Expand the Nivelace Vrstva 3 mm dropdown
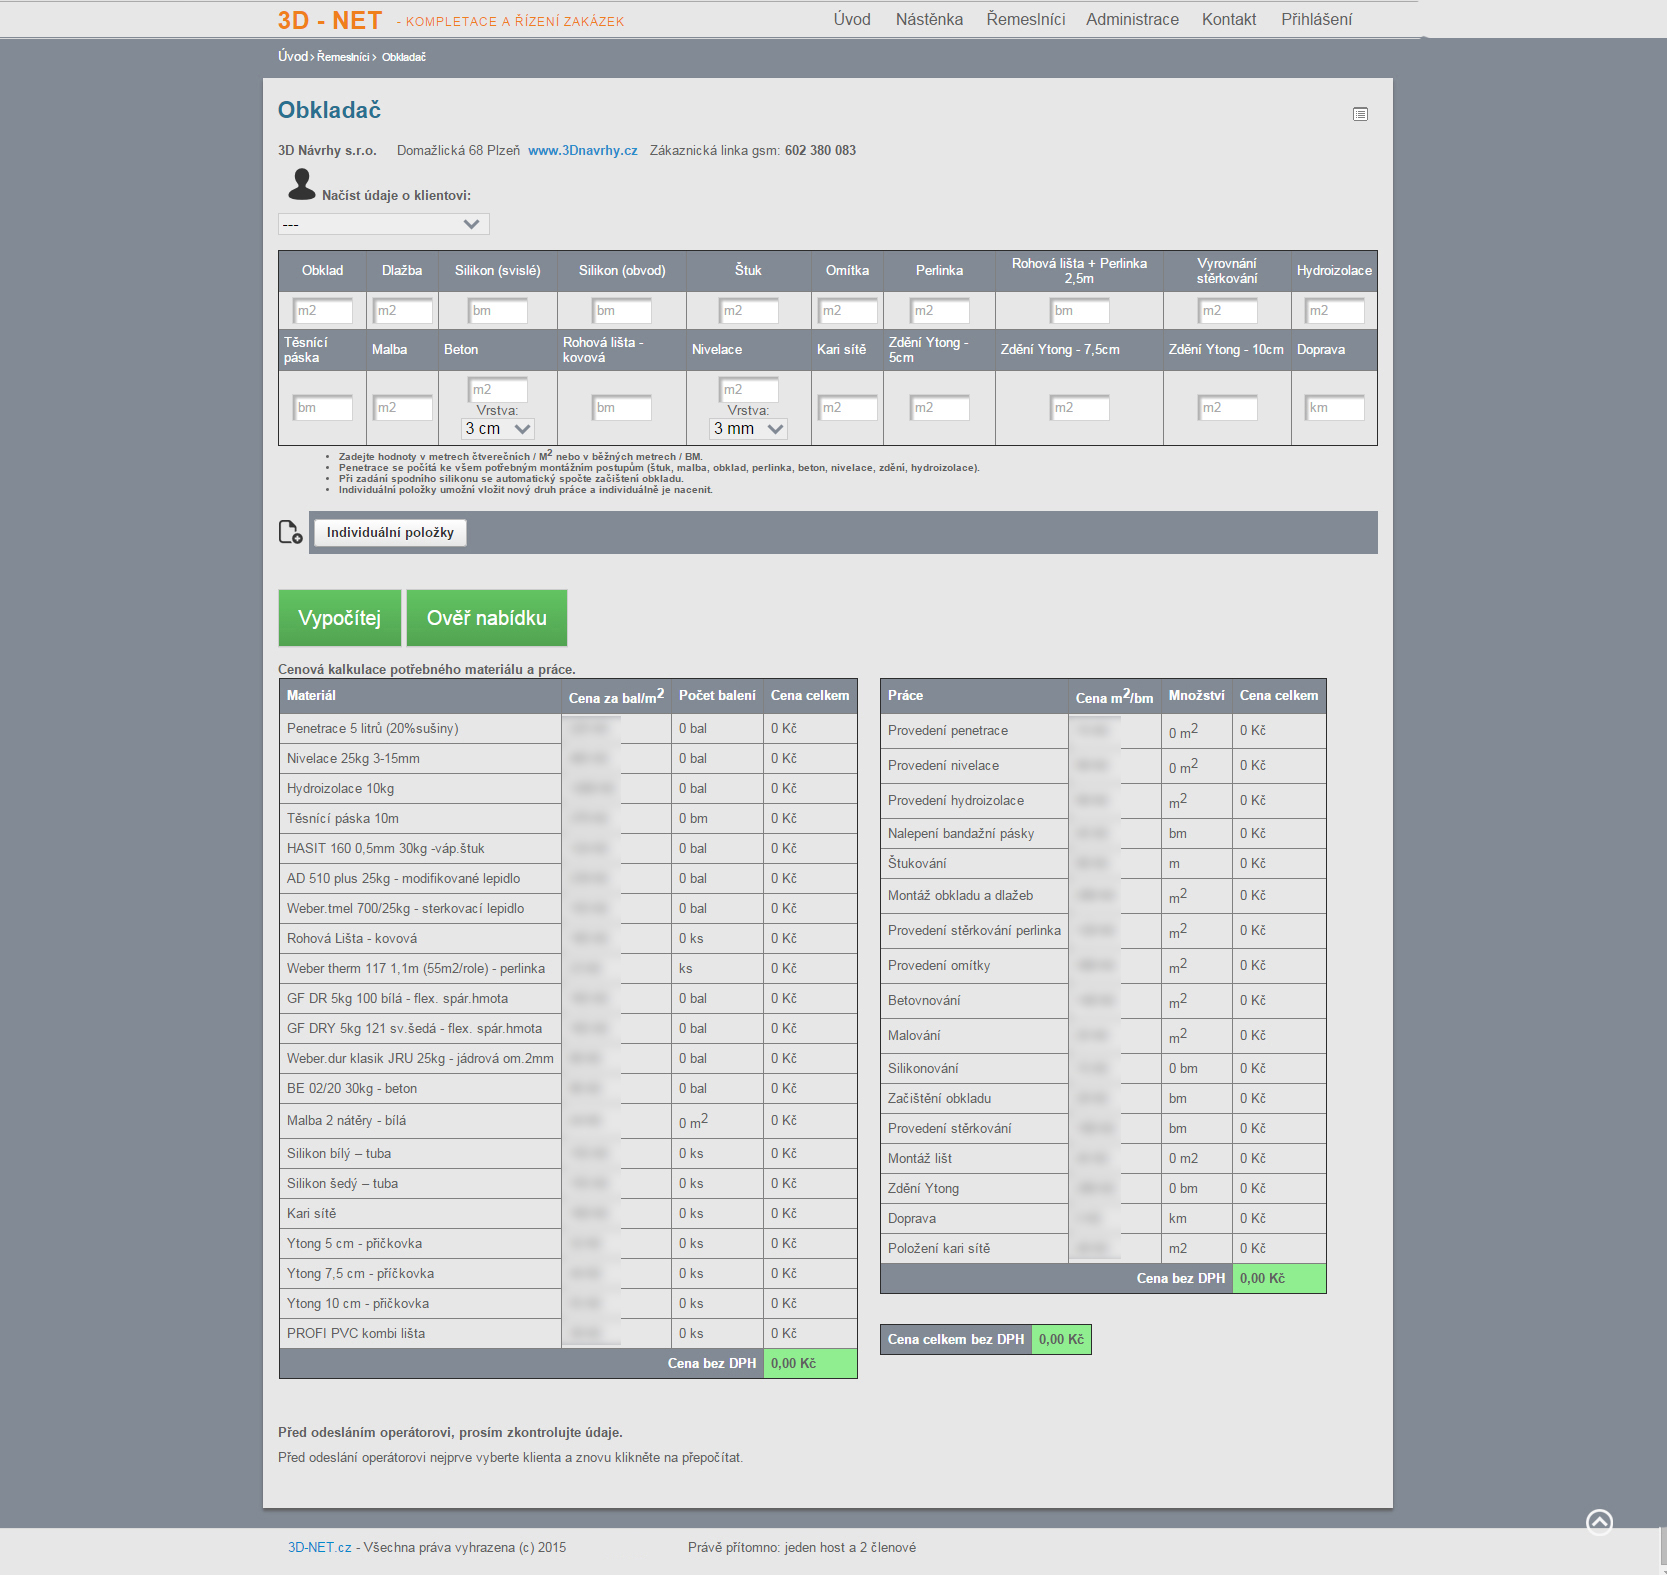Screen dimensions: 1667x1575 (x=748, y=429)
